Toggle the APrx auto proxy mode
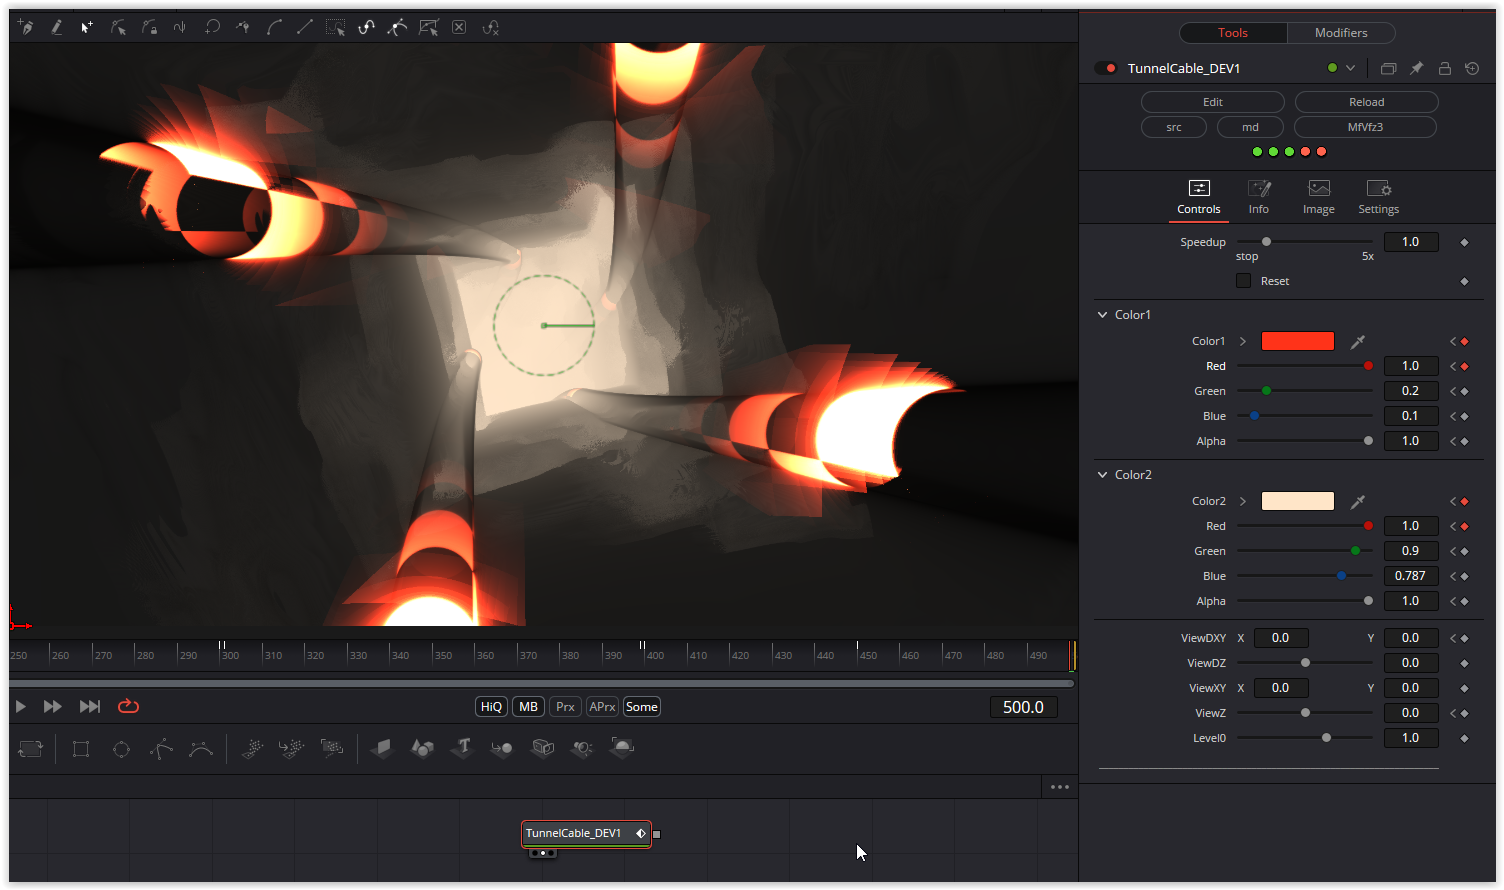 tap(602, 707)
